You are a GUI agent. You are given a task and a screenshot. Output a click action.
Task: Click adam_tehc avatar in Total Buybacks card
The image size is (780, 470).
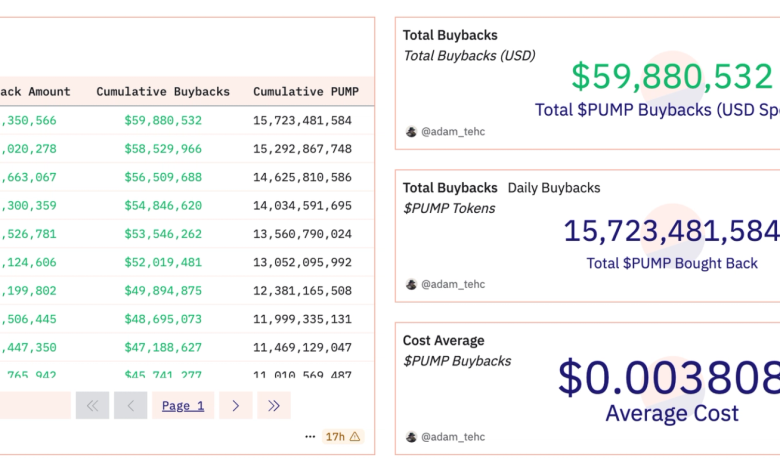pyautogui.click(x=411, y=132)
